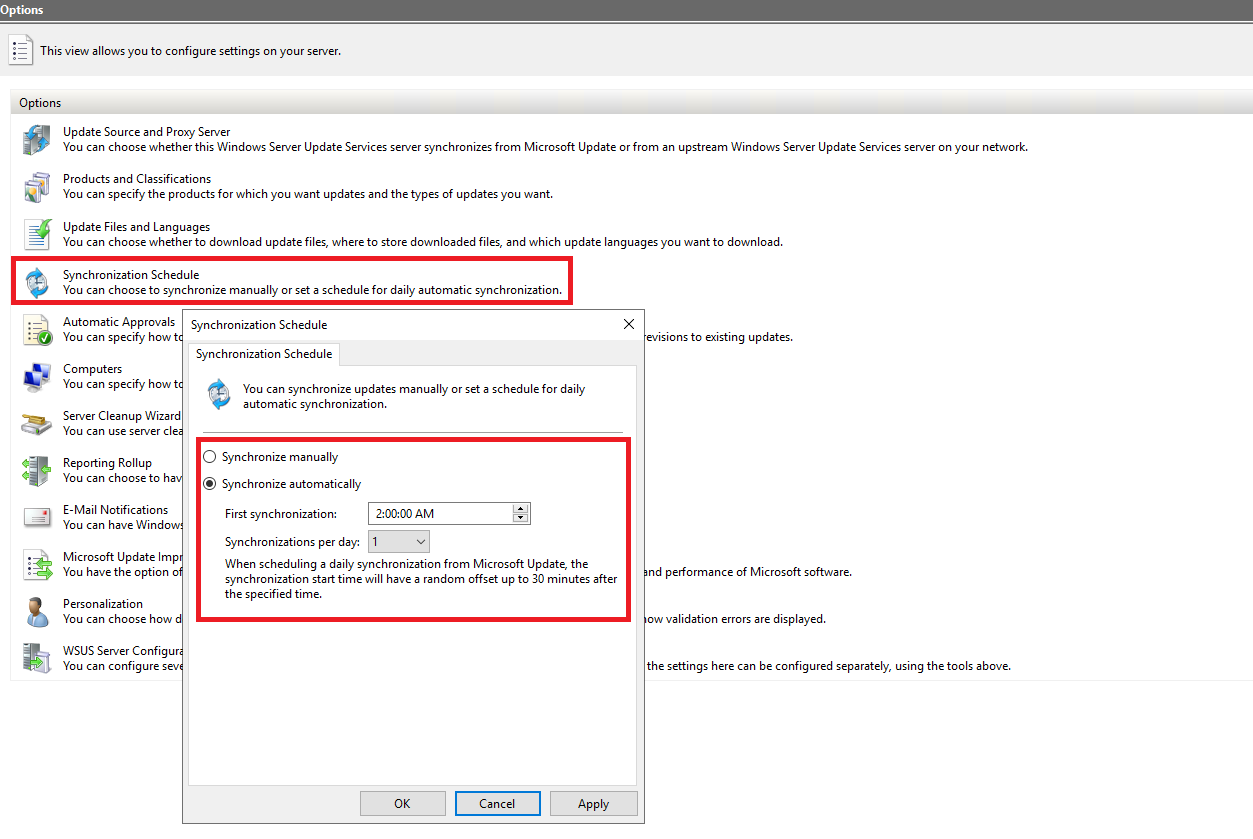Open the Reporting Rollup icon
The image size is (1253, 839).
[37, 470]
